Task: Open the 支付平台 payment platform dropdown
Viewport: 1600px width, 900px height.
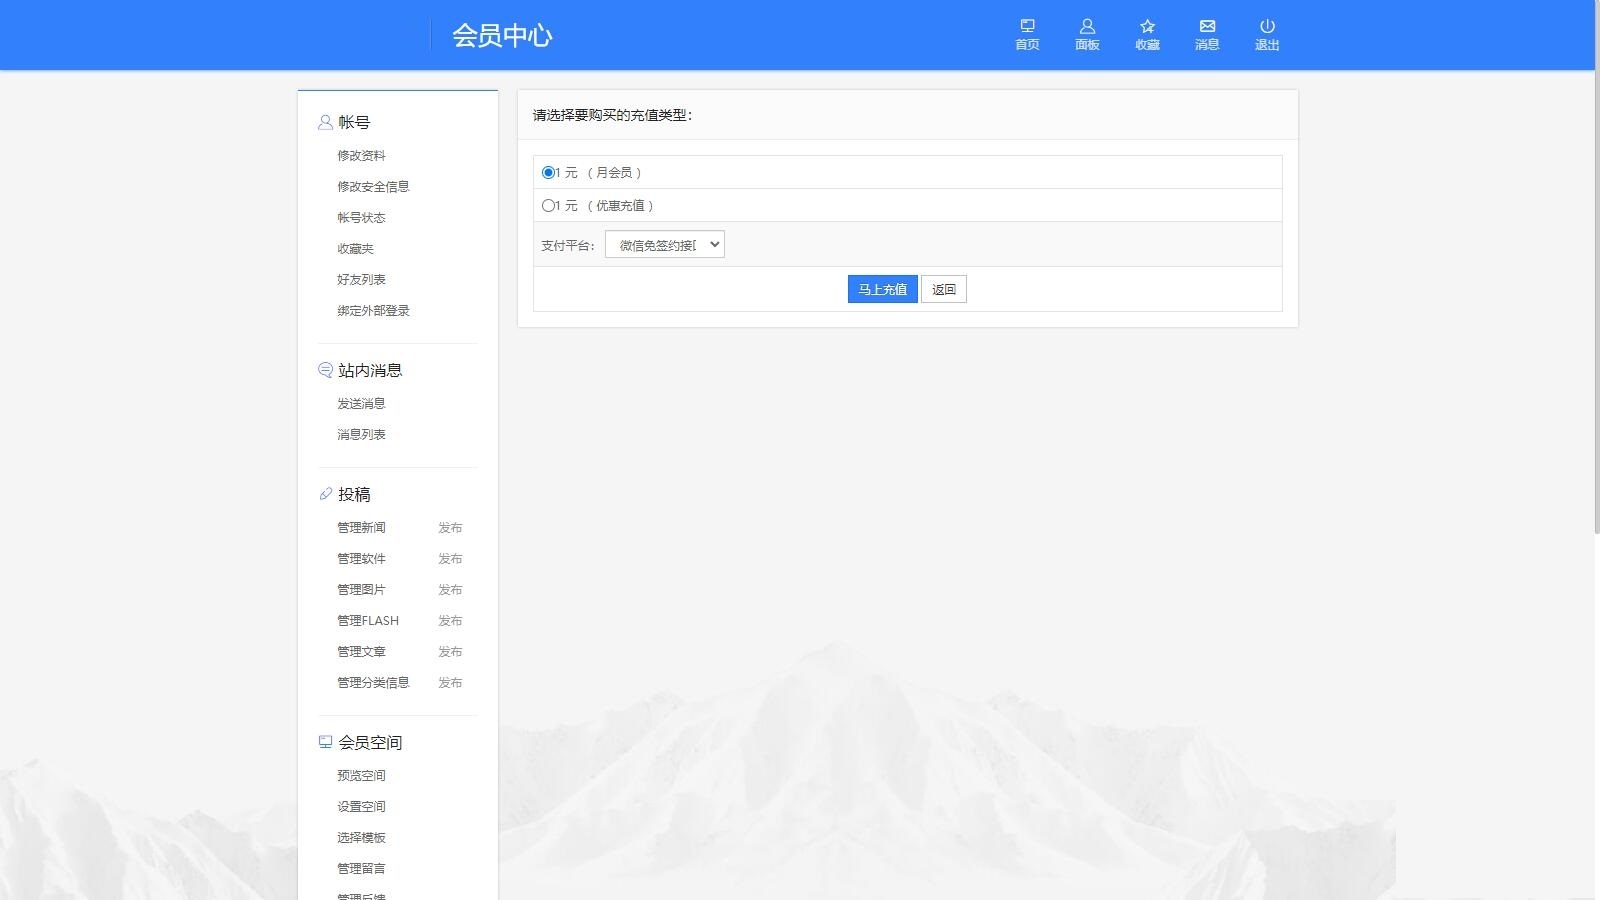Action: (x=664, y=243)
